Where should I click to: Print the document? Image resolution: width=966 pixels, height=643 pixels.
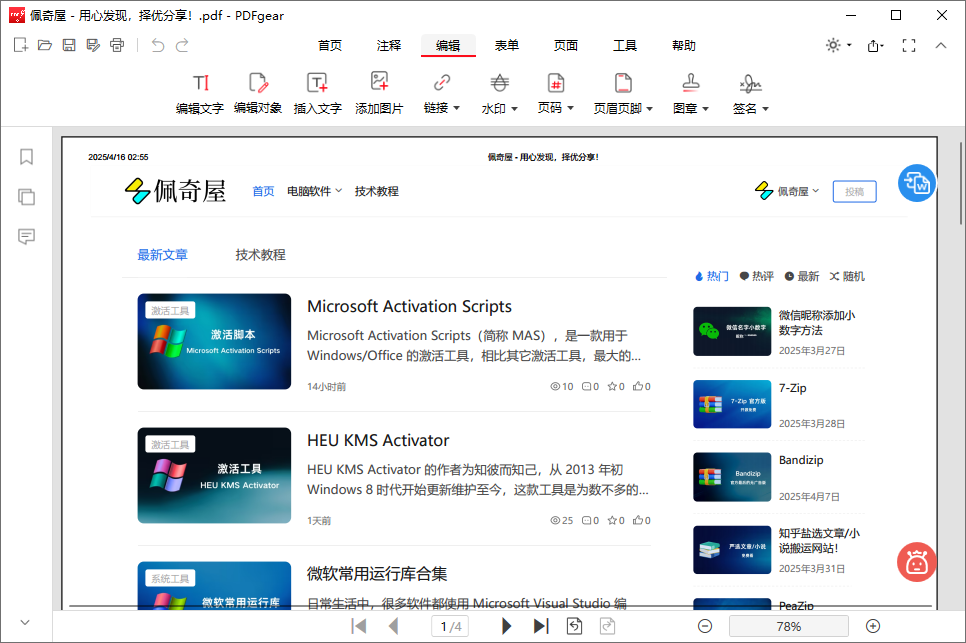pyautogui.click(x=117, y=45)
